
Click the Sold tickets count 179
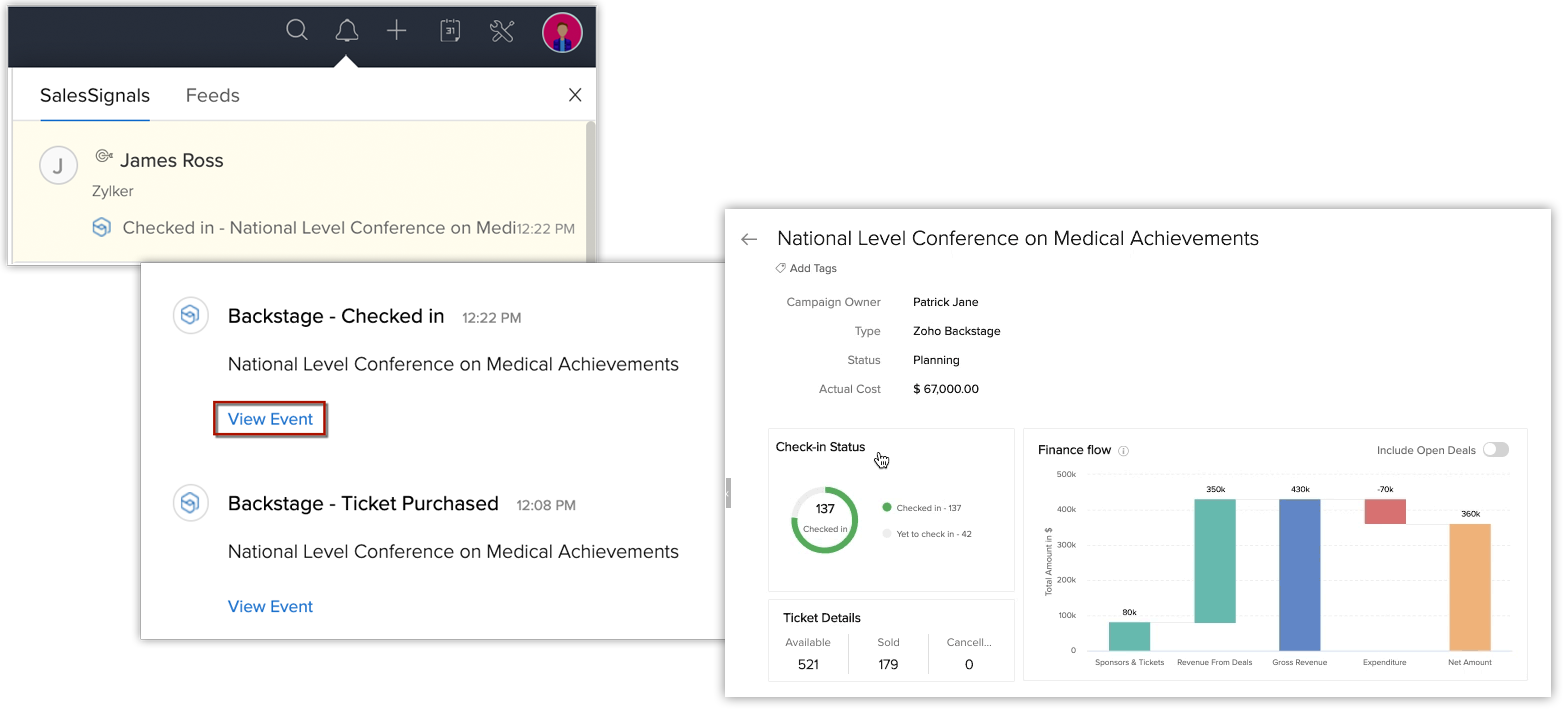click(888, 664)
